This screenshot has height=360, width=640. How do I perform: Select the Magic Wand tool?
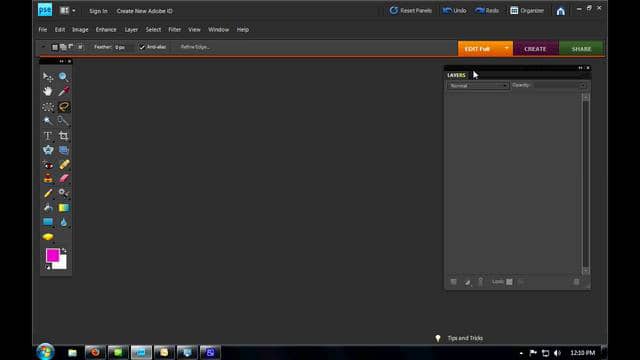[48, 121]
